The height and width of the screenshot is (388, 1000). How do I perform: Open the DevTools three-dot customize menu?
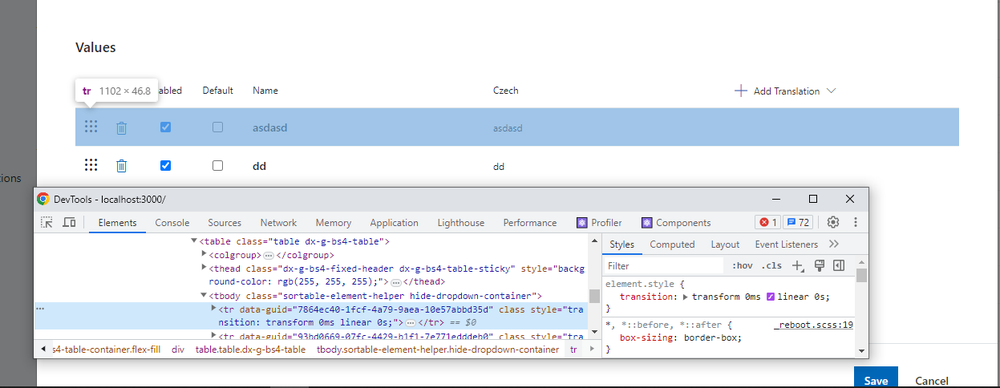(x=855, y=222)
